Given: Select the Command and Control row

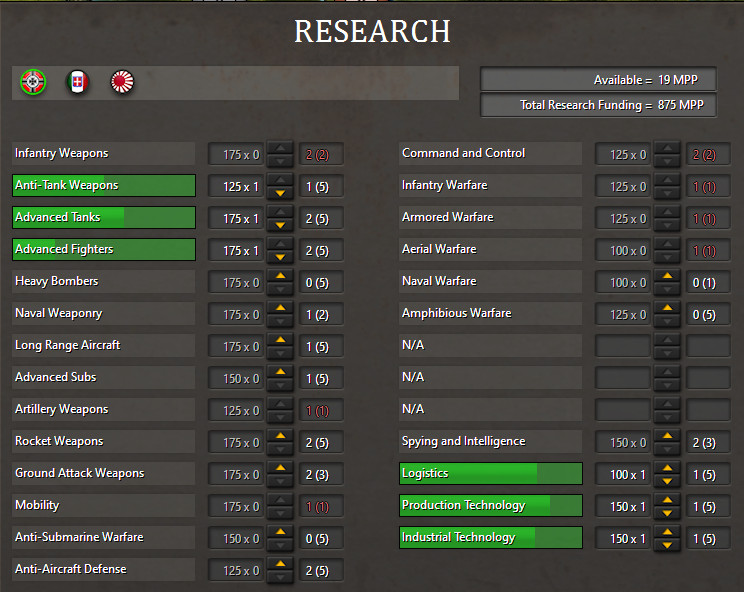Looking at the screenshot, I should click(491, 153).
